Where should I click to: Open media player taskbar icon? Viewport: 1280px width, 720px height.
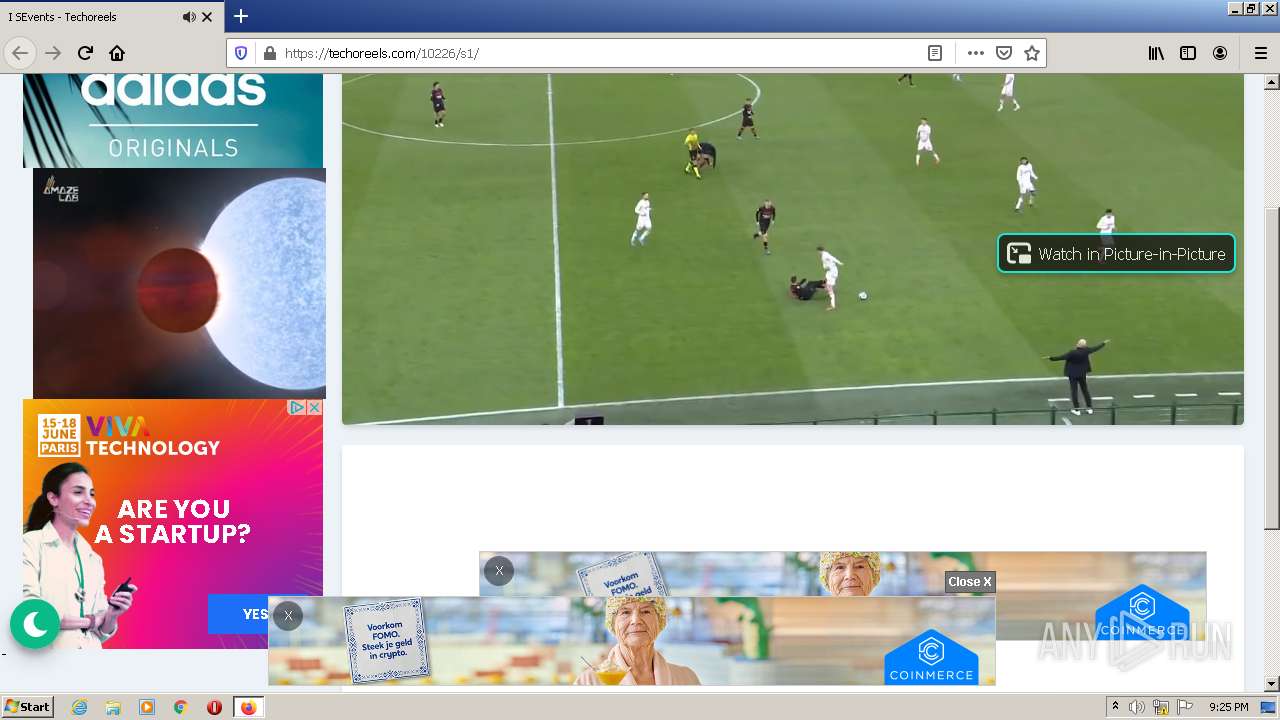[x=147, y=707]
